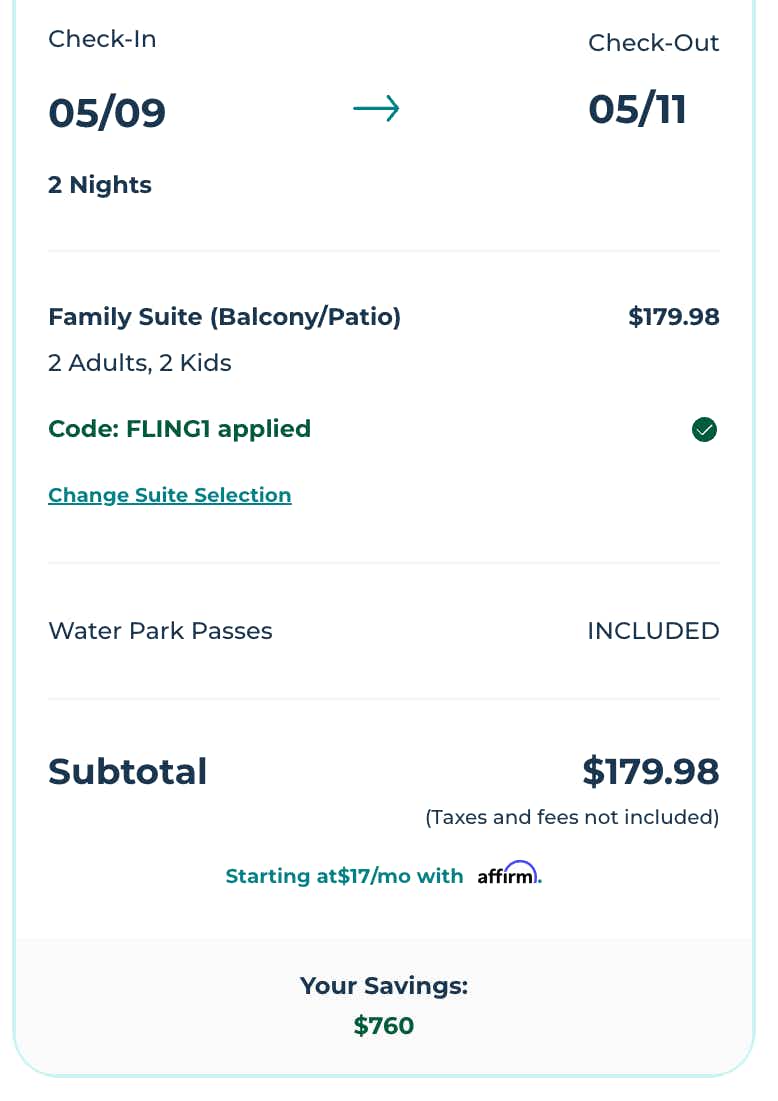Click the arrow between check-in and check-out
The image size is (778, 1101).
click(x=376, y=109)
